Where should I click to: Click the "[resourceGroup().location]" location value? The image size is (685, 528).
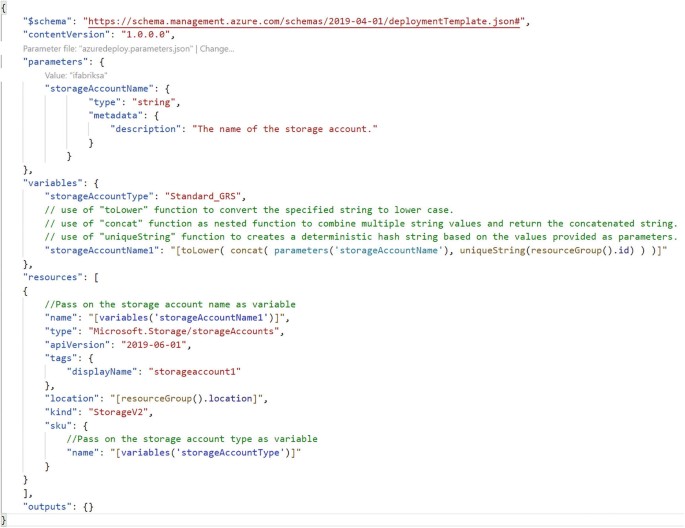(x=188, y=398)
